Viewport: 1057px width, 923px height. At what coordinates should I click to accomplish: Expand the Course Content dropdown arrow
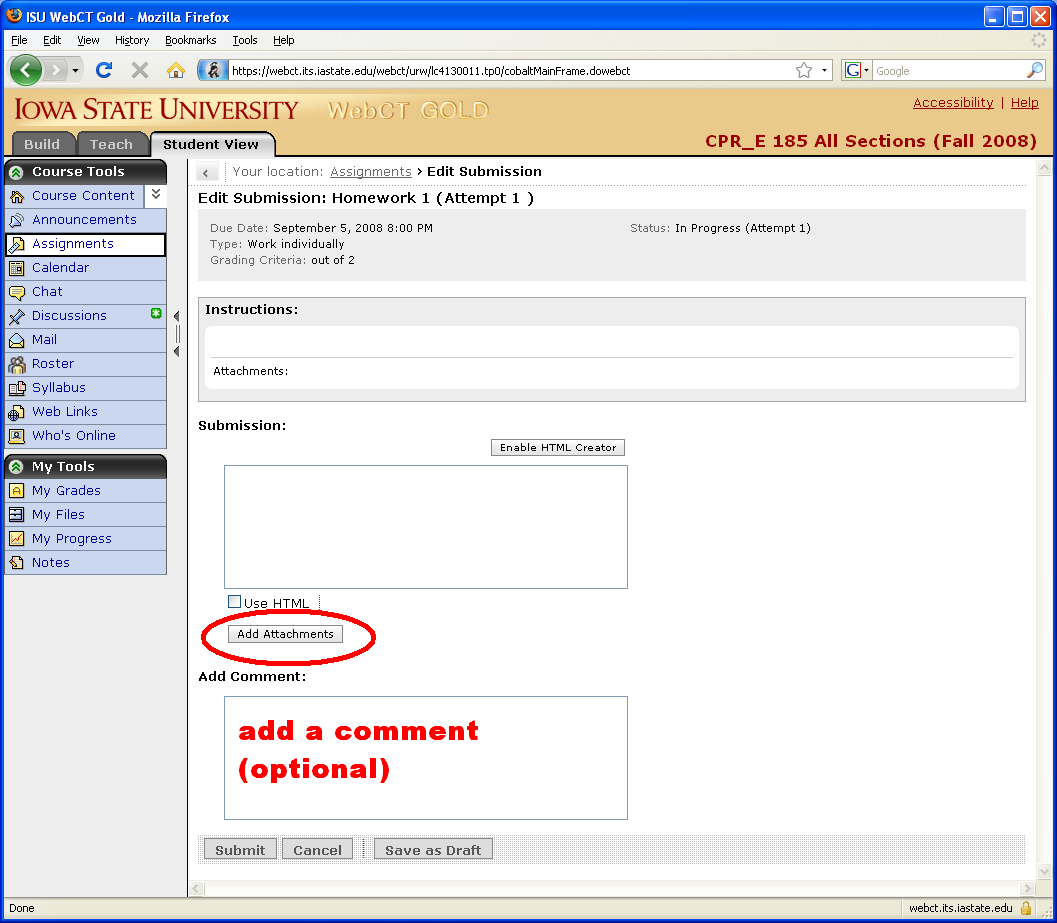[x=156, y=195]
